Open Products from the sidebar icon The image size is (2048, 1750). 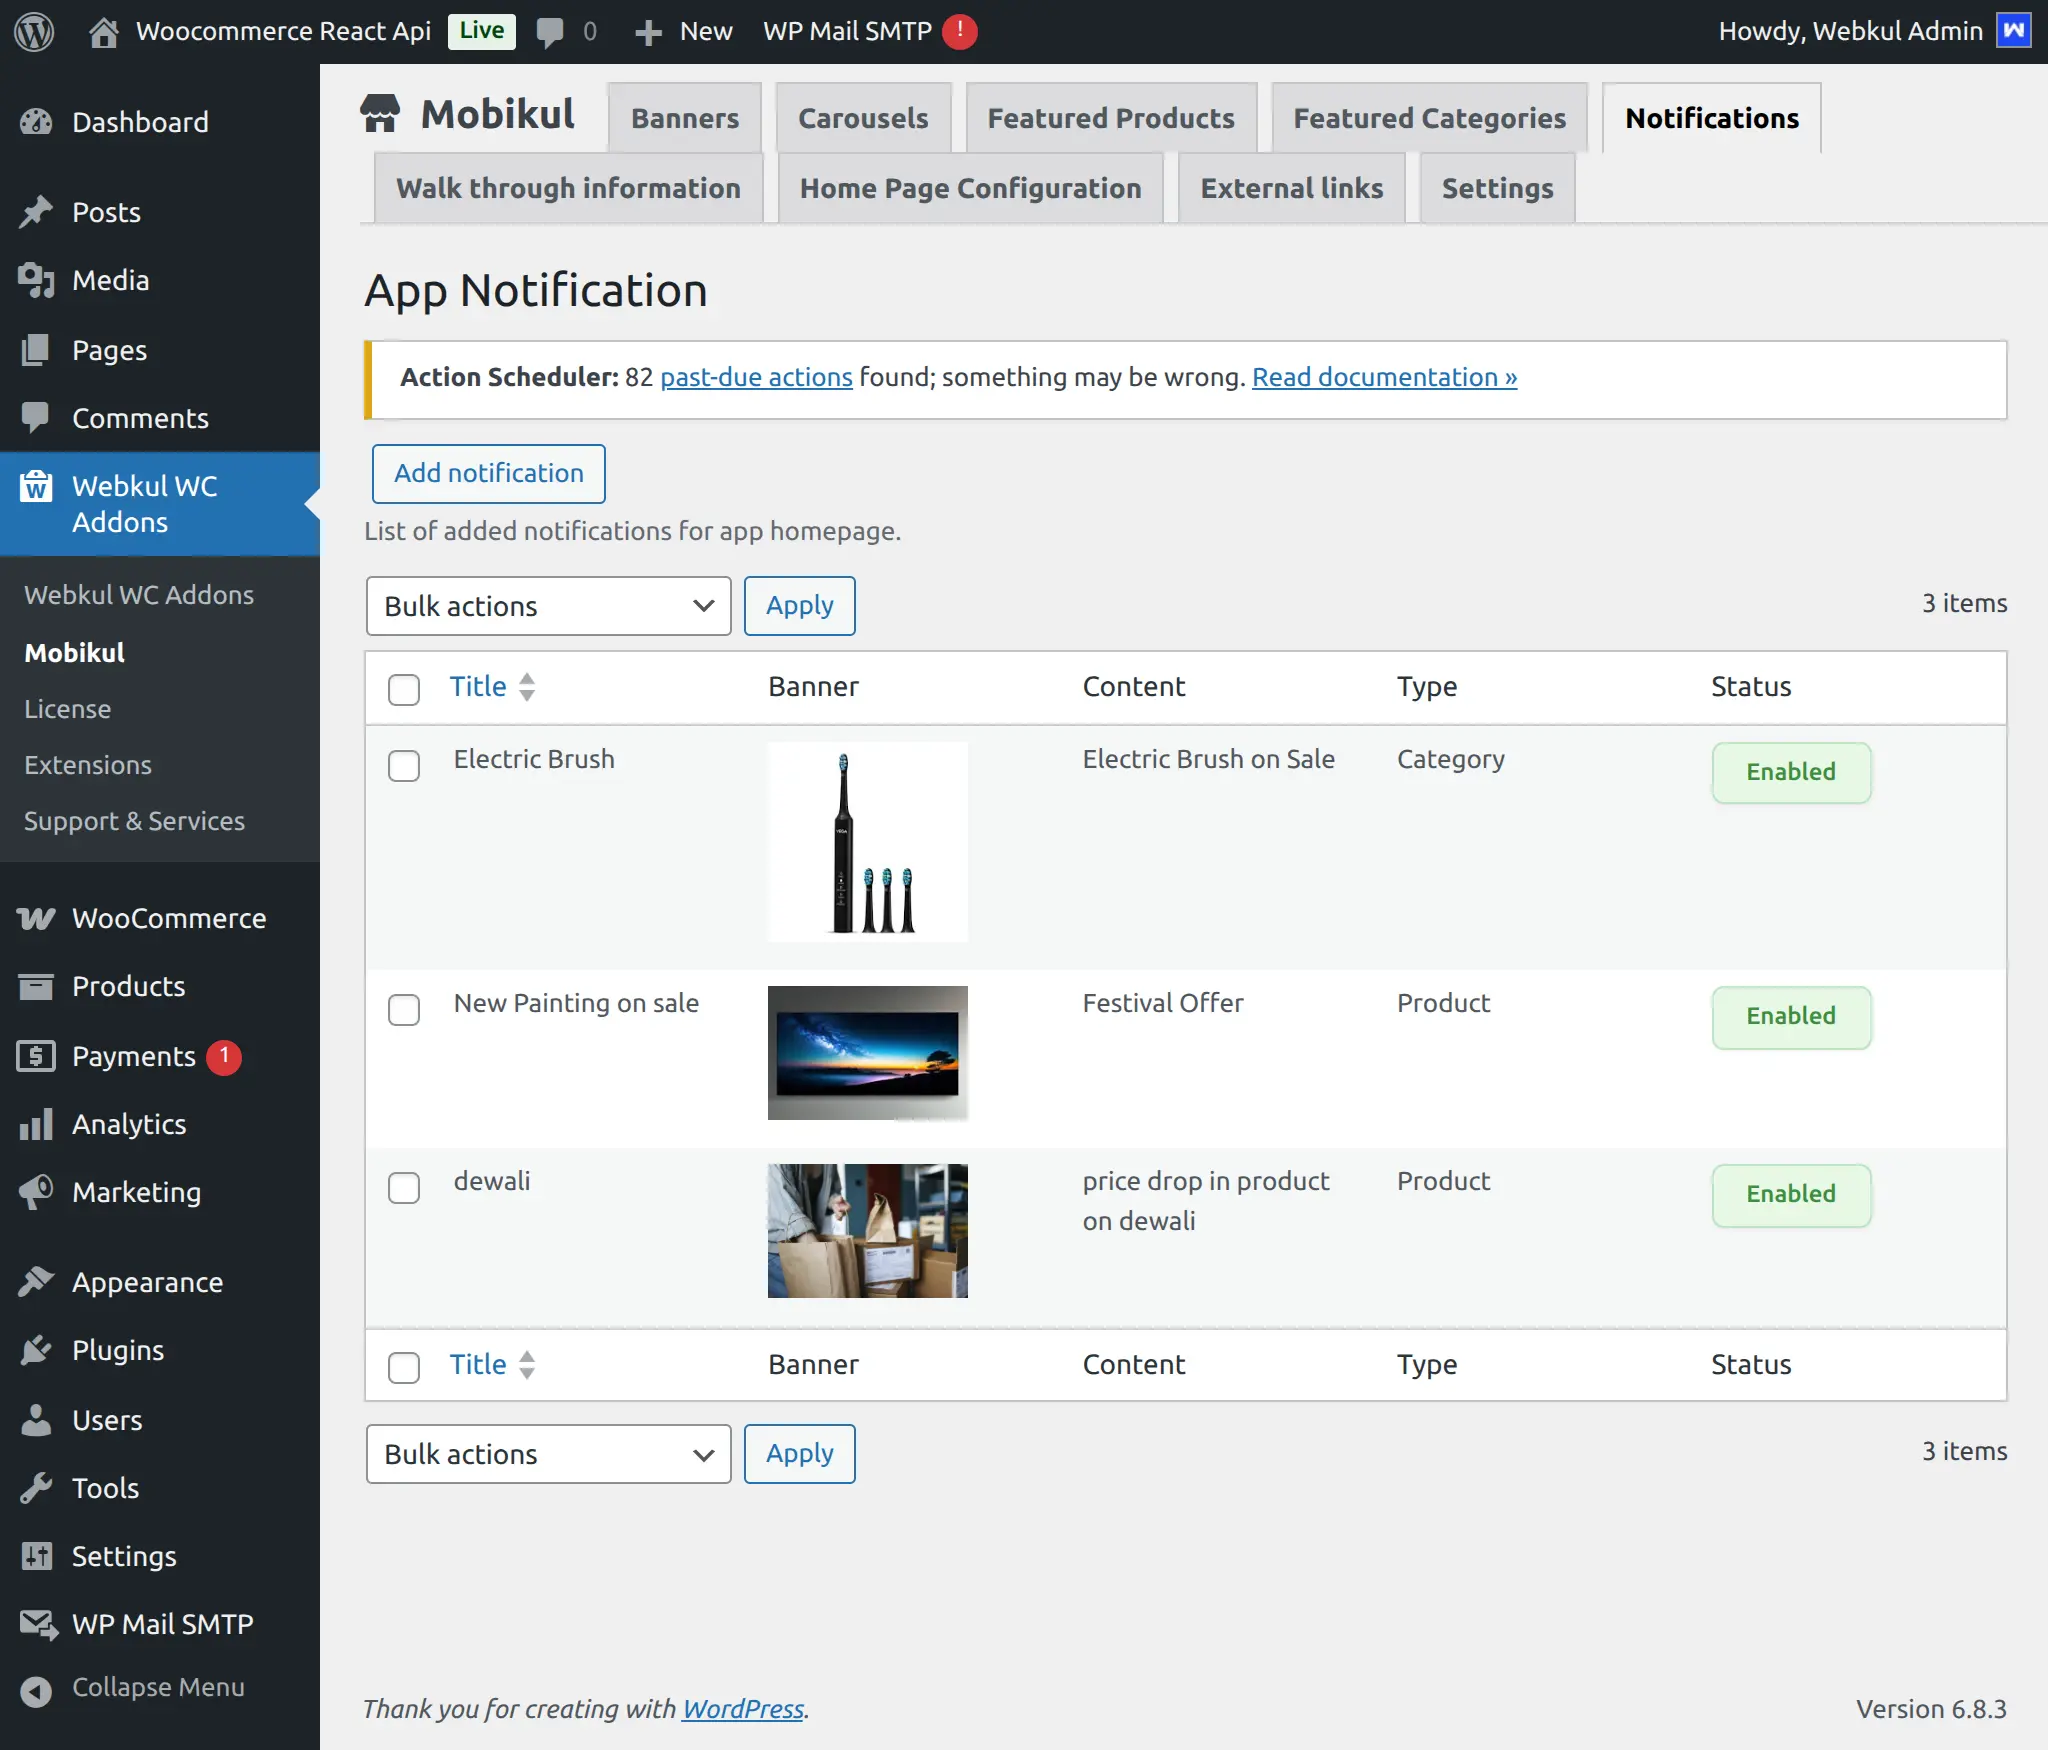point(36,987)
